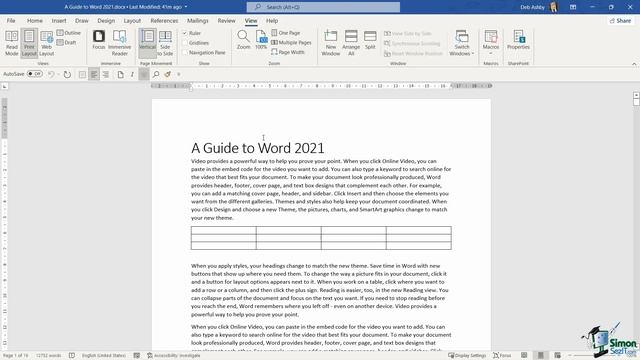
Task: Open the Review tab
Action: 227,20
